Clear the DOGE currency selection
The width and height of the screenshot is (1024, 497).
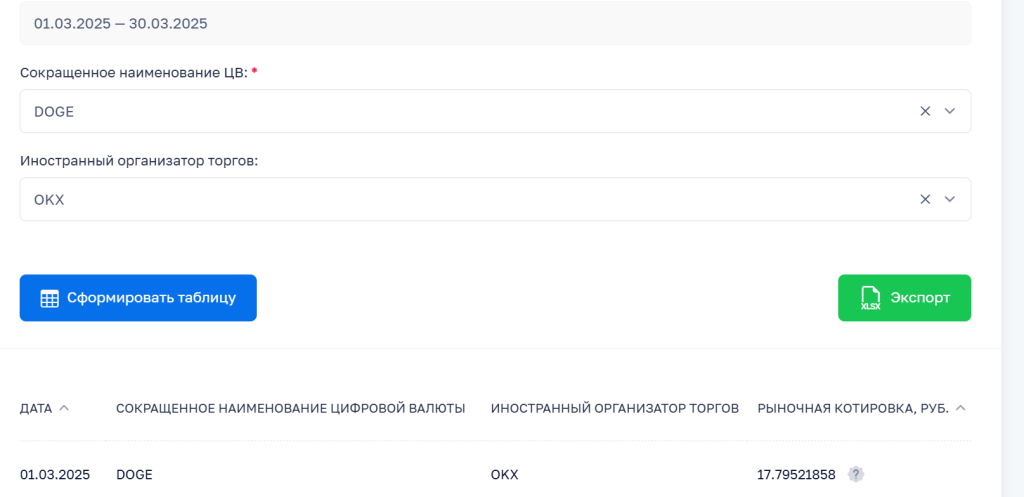925,112
